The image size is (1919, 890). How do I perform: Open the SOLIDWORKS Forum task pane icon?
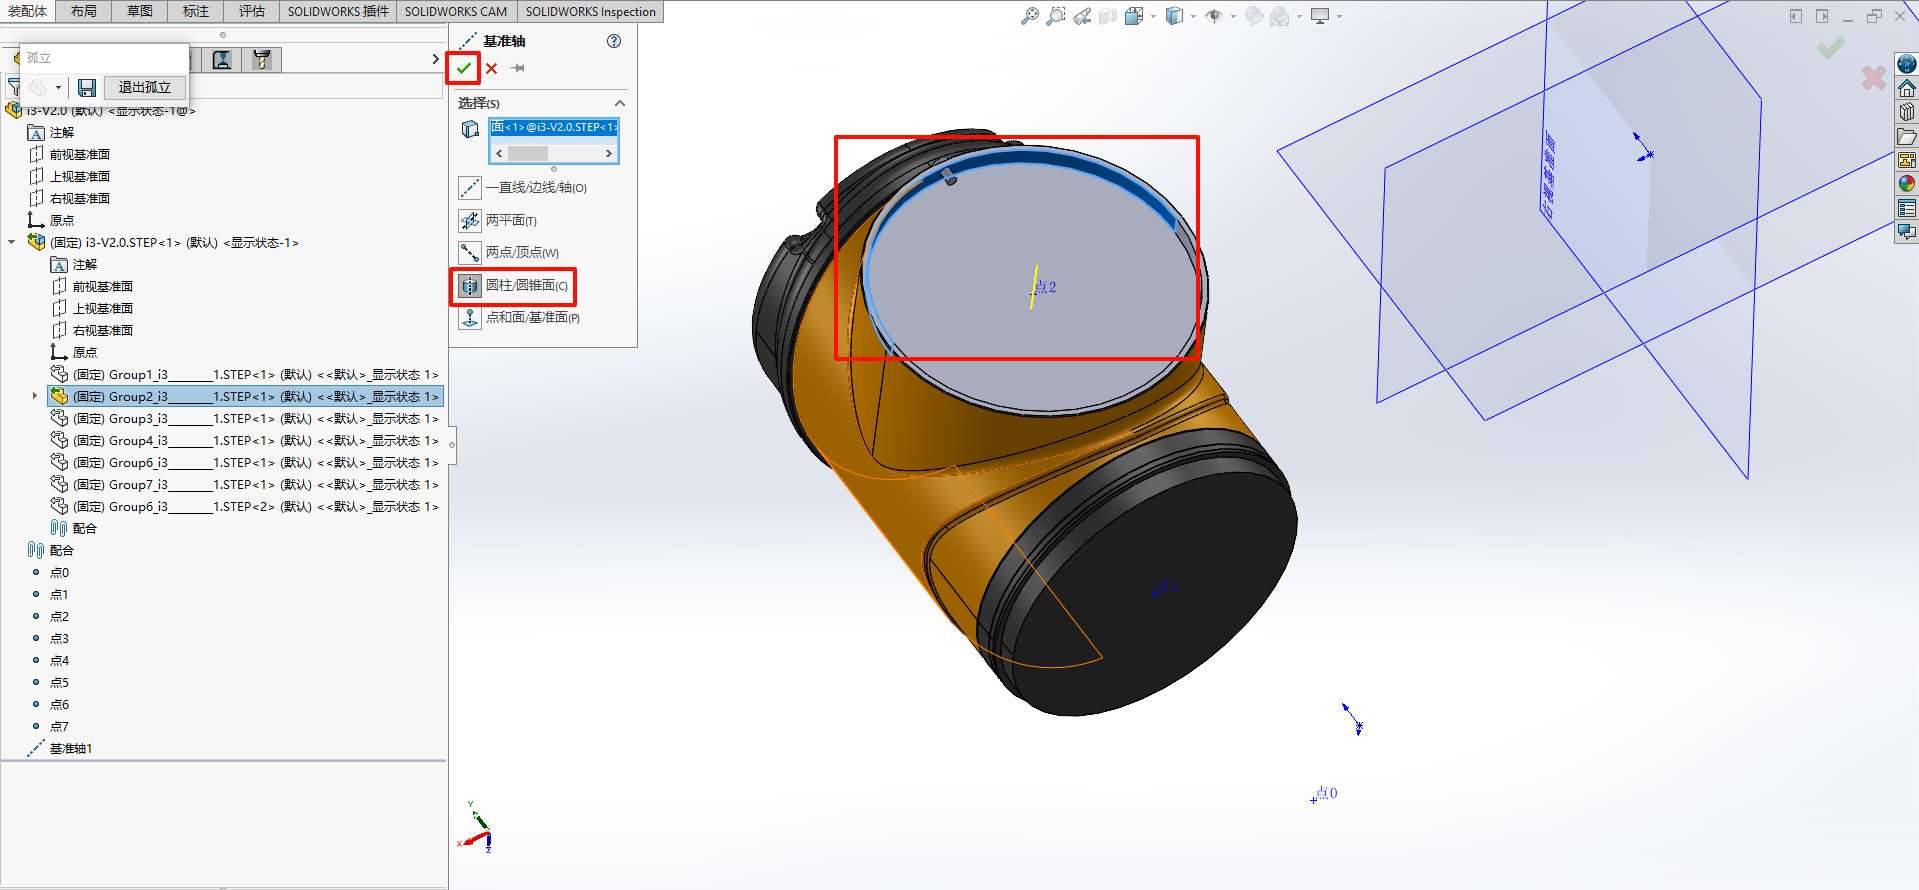click(x=1907, y=232)
